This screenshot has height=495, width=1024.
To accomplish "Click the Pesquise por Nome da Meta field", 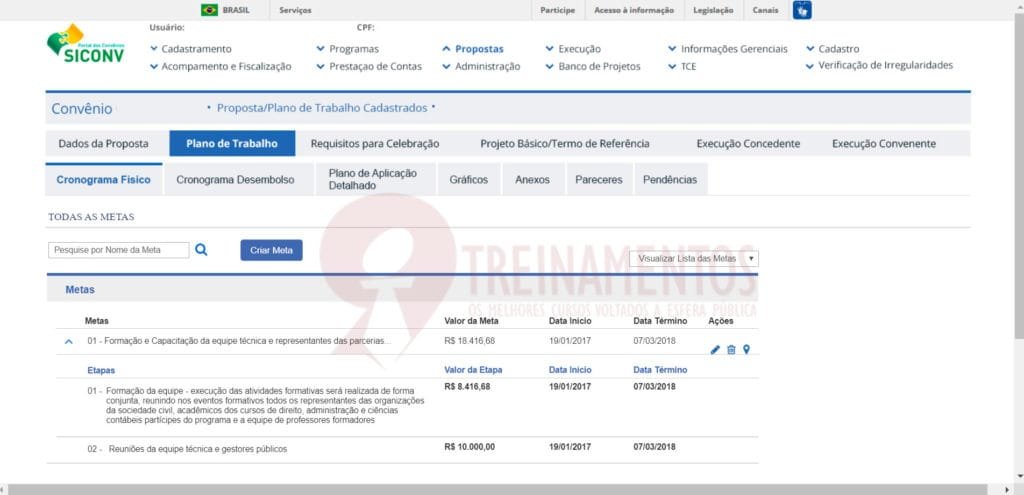I will tap(118, 250).
